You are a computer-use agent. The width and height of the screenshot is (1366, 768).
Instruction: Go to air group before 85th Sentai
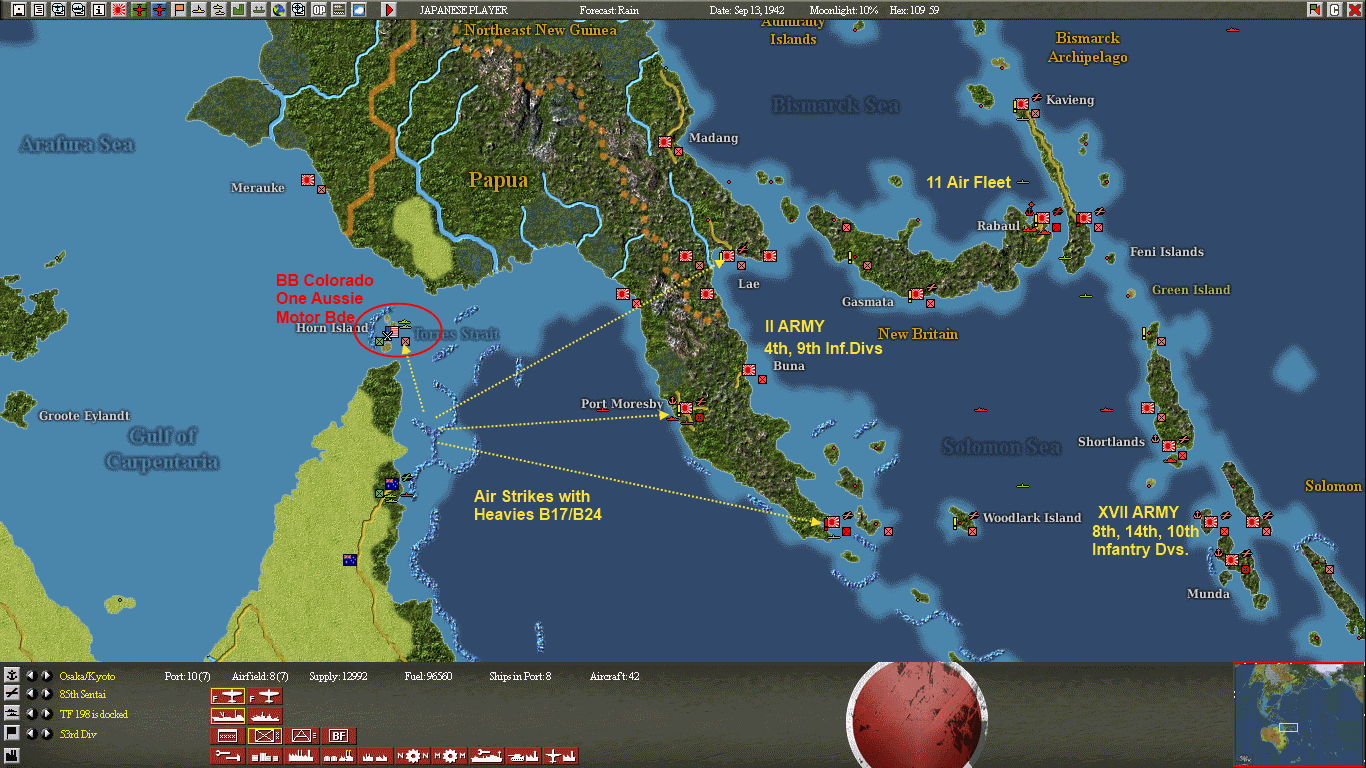coord(31,694)
